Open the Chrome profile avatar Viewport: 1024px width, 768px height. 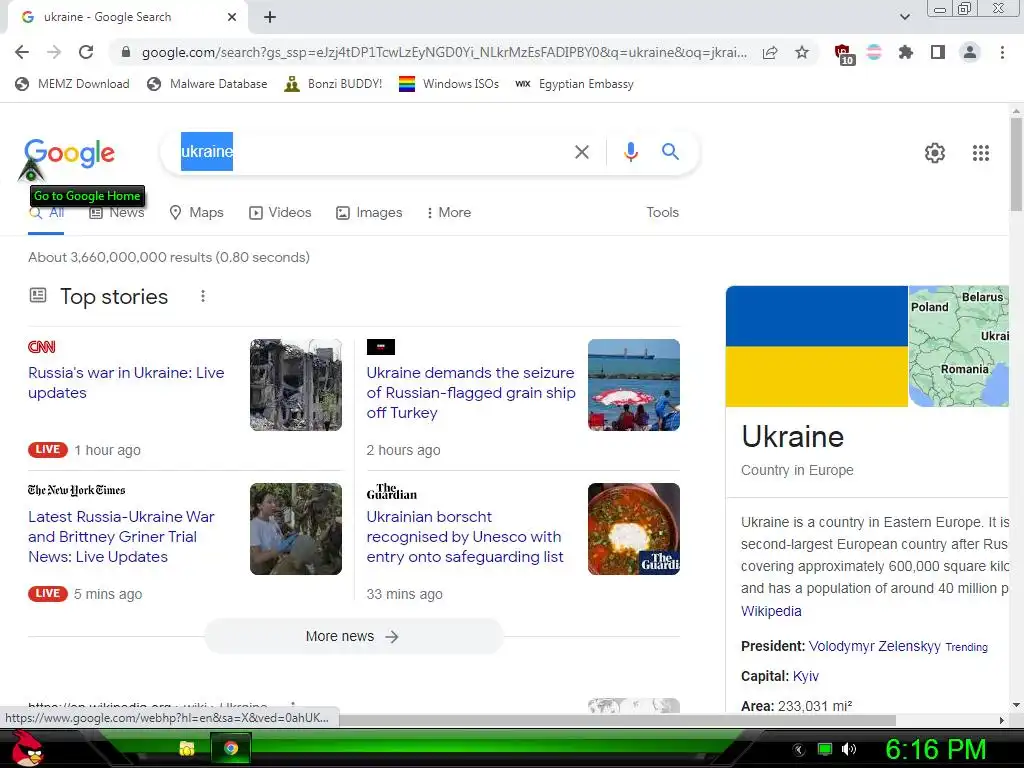pyautogui.click(x=970, y=52)
